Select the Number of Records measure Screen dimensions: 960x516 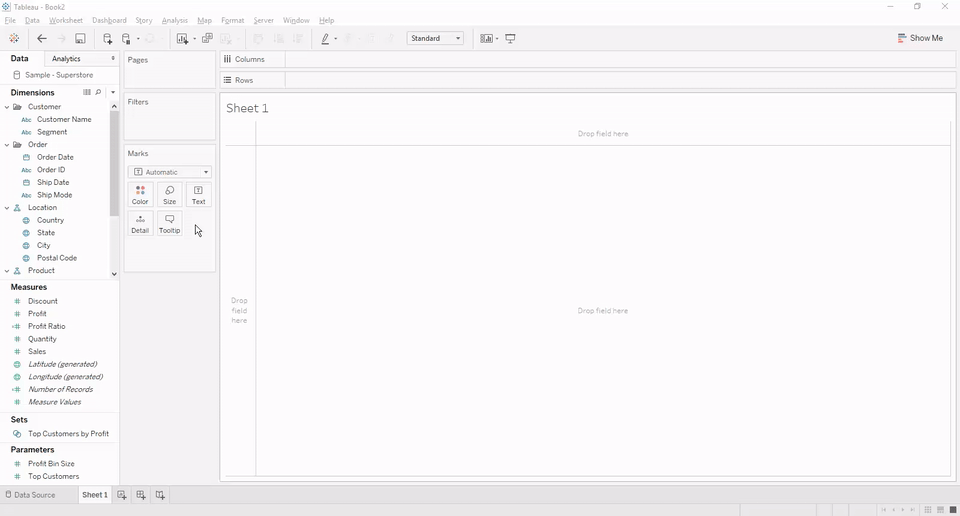[61, 389]
